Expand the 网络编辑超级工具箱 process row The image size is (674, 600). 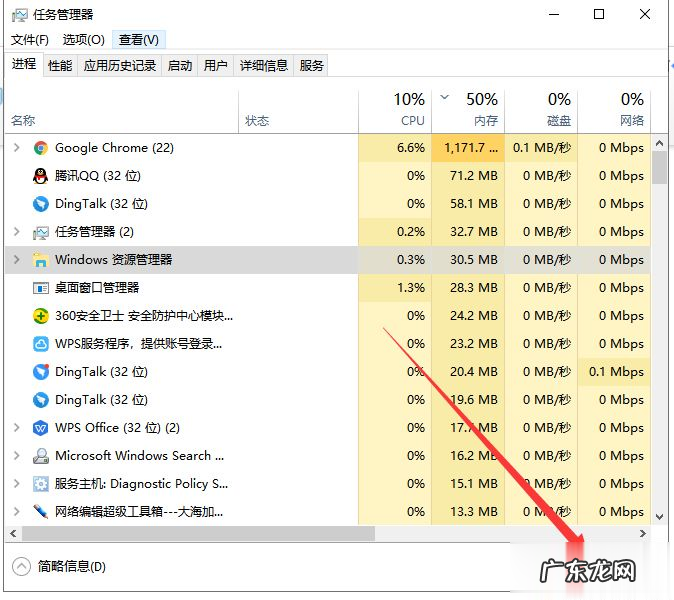pos(16,512)
